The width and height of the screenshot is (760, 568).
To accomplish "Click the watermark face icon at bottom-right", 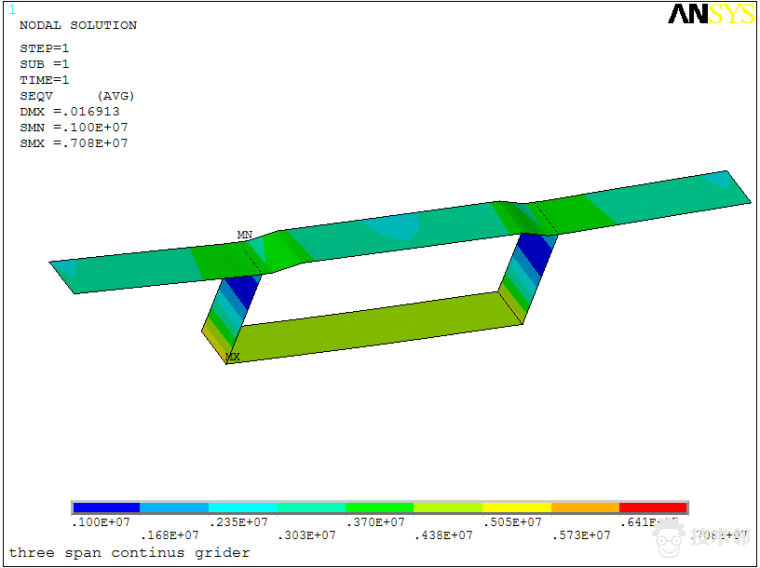I will pos(668,538).
